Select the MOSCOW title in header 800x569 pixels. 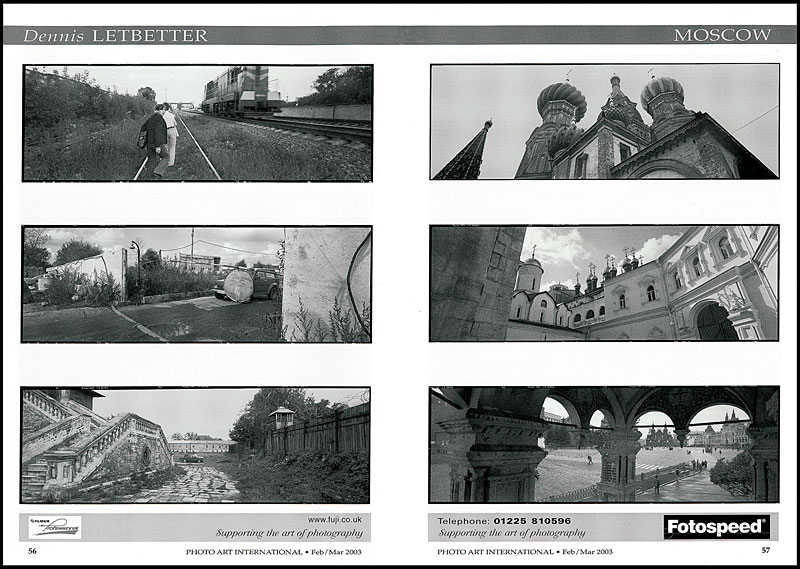(x=722, y=35)
